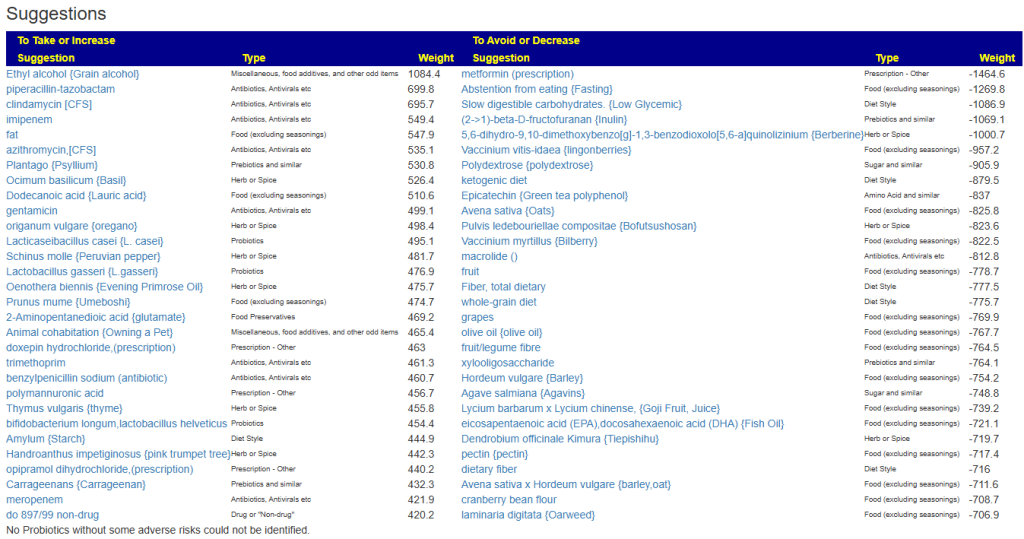Open Slow digestible carbohydrates. {Low Glycemic} link
This screenshot has height=539, width=1024.
tap(571, 104)
